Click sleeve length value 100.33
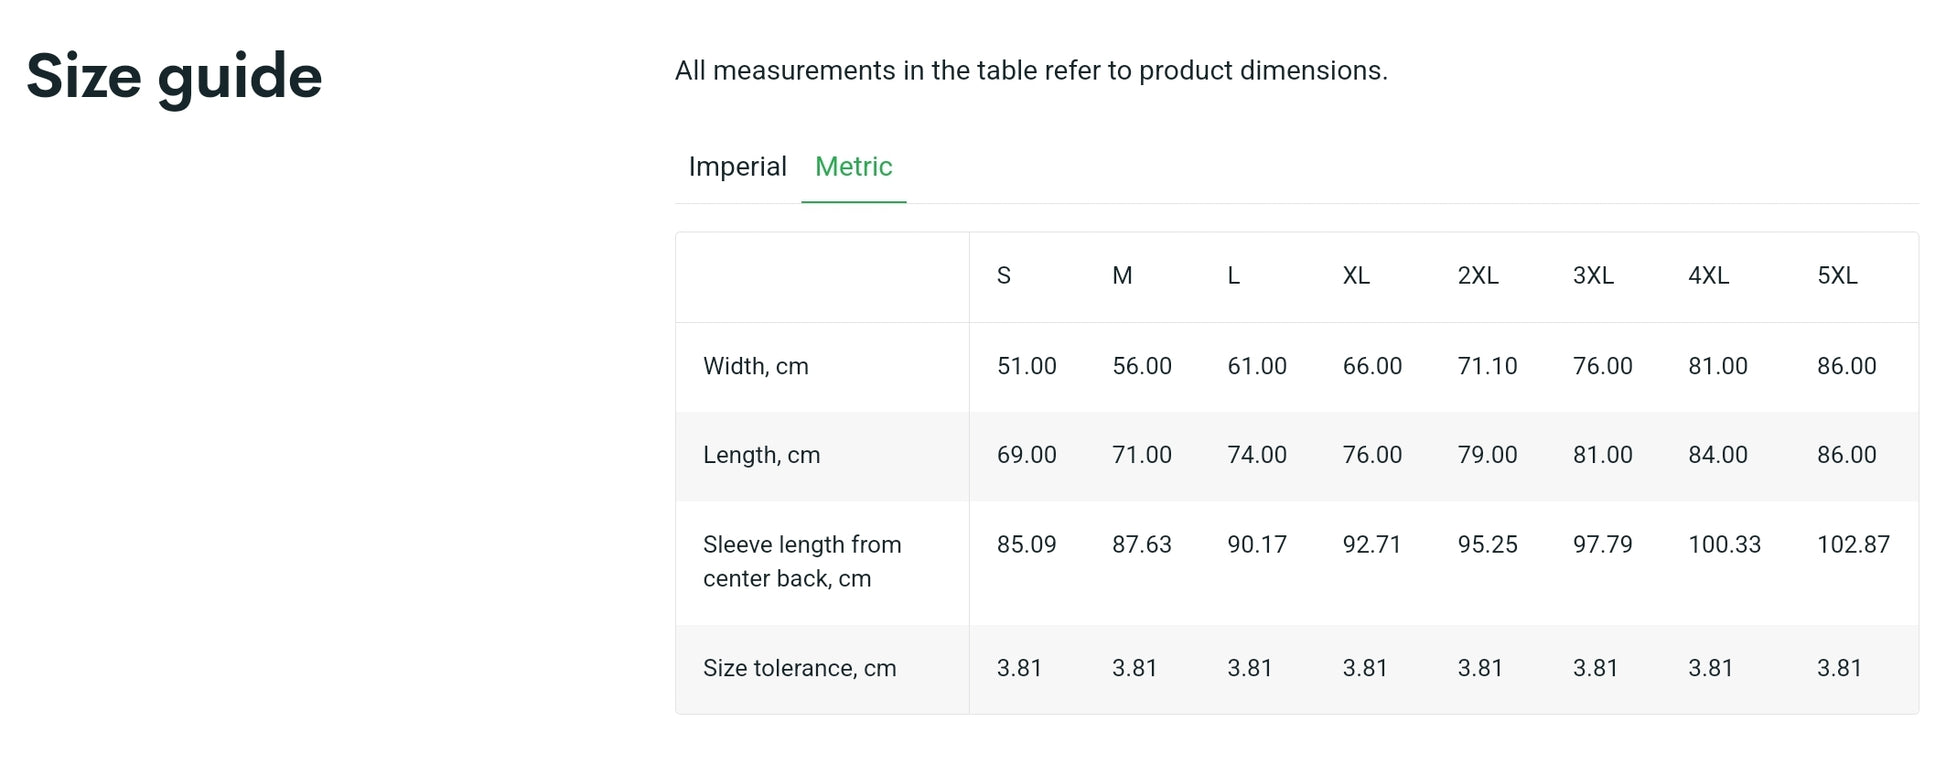Image resolution: width=1946 pixels, height=765 pixels. (1724, 545)
